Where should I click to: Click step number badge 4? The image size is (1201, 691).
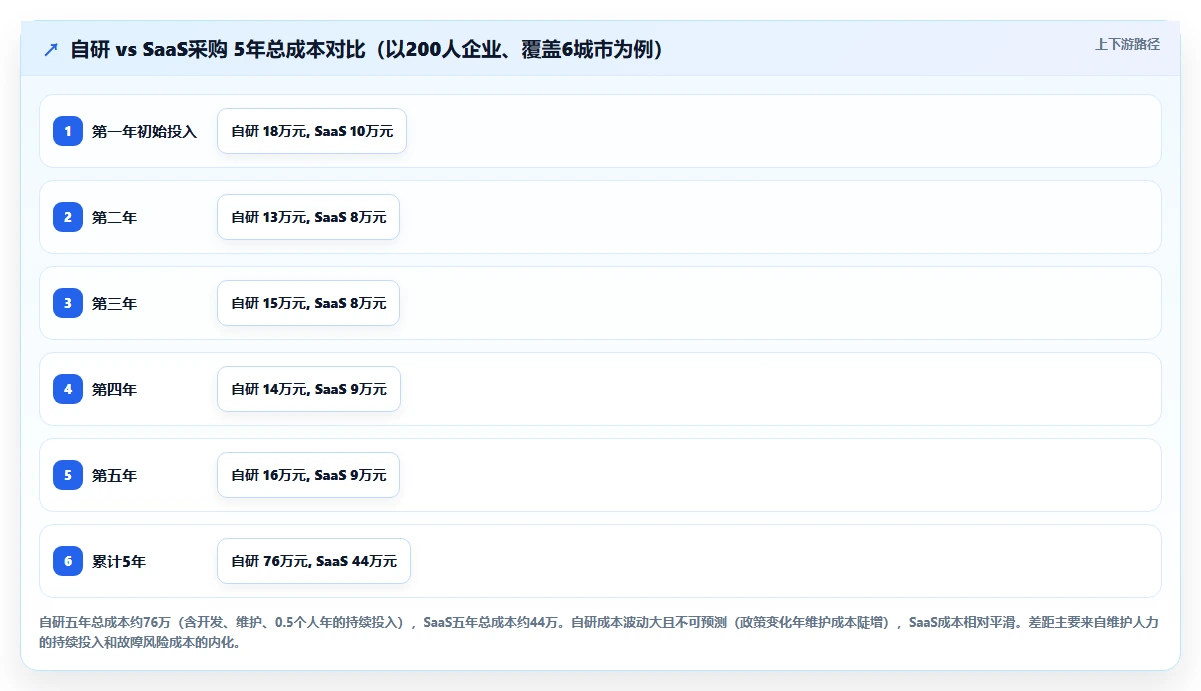[x=68, y=389]
